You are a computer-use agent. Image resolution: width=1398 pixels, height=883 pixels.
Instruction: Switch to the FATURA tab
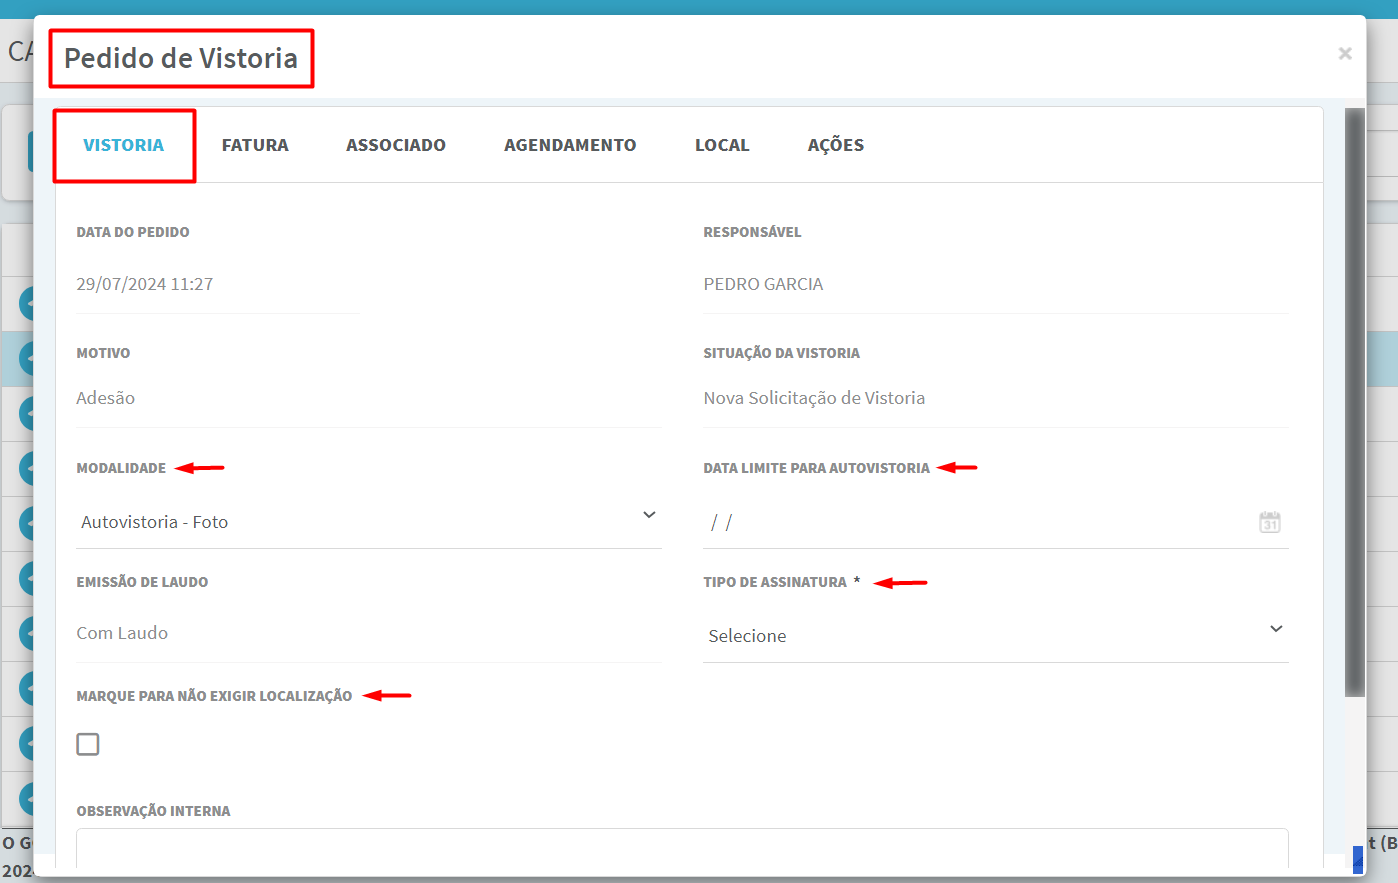(255, 145)
